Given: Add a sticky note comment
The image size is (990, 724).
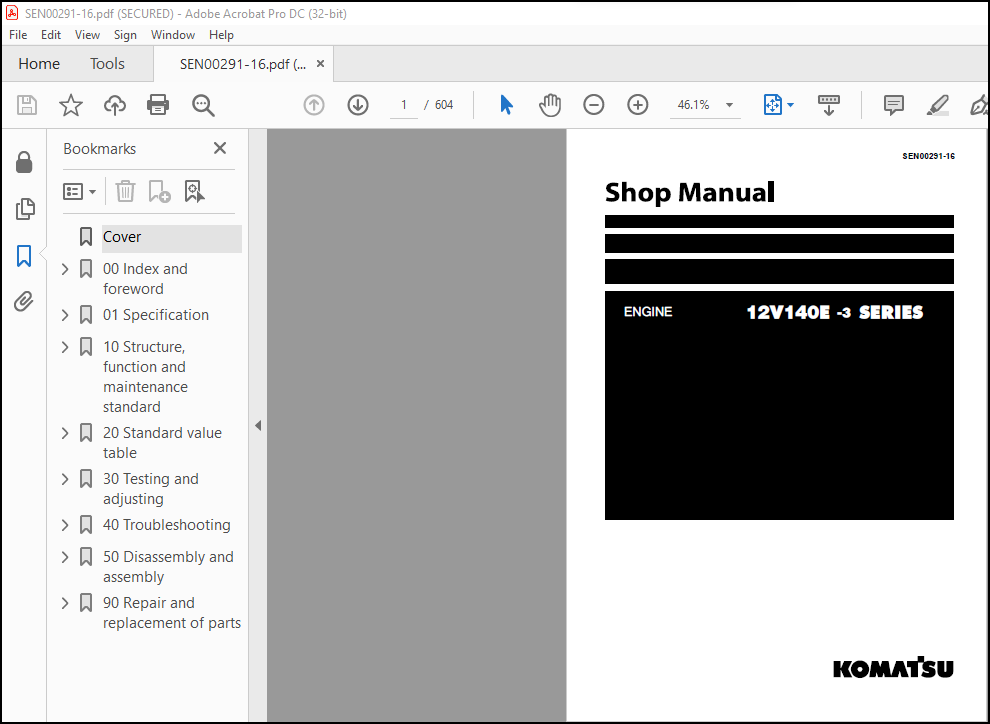Looking at the screenshot, I should click(893, 105).
